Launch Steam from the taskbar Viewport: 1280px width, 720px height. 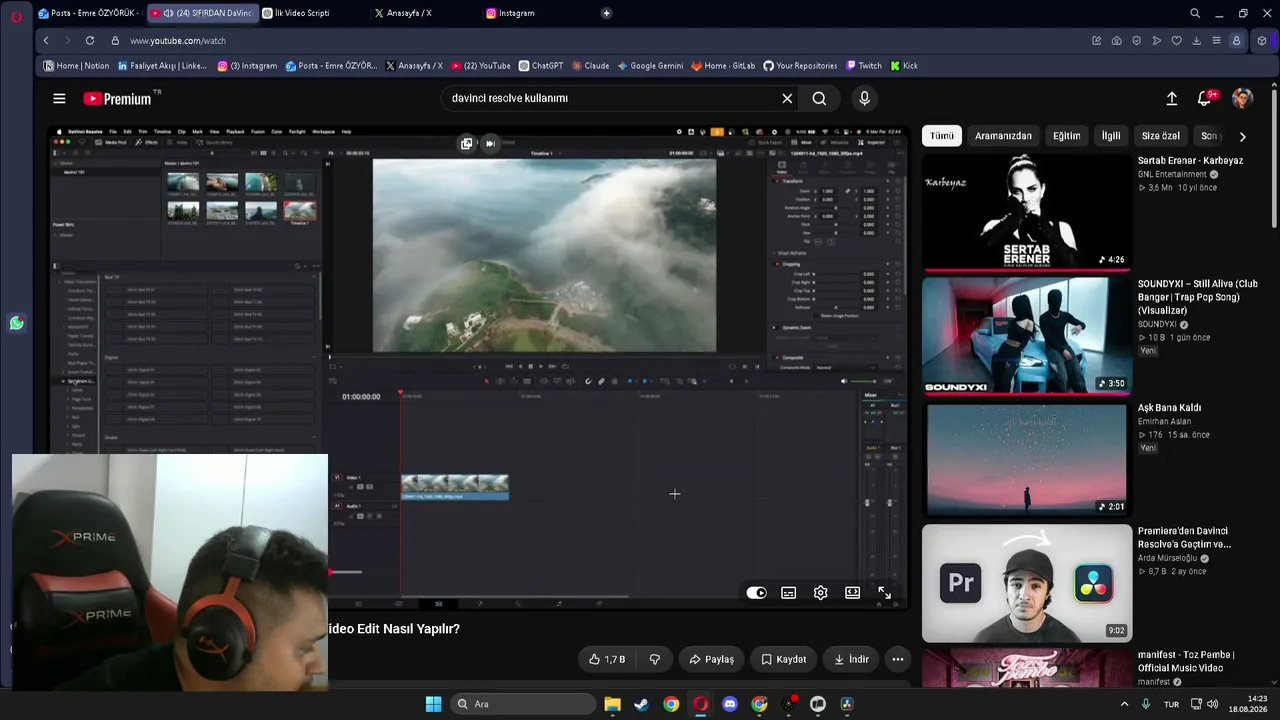[641, 704]
